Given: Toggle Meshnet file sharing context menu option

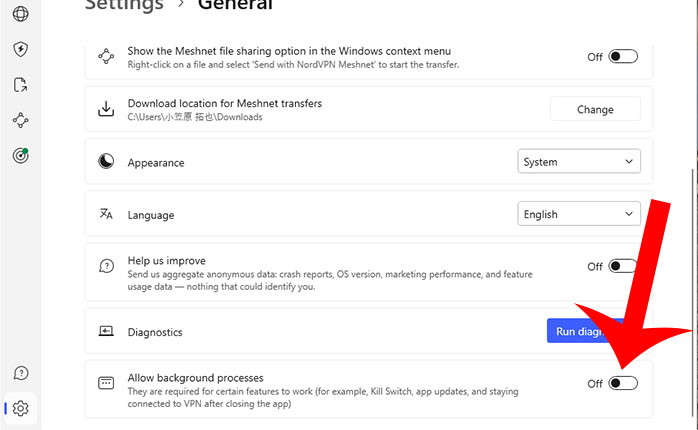Looking at the screenshot, I should pyautogui.click(x=623, y=57).
